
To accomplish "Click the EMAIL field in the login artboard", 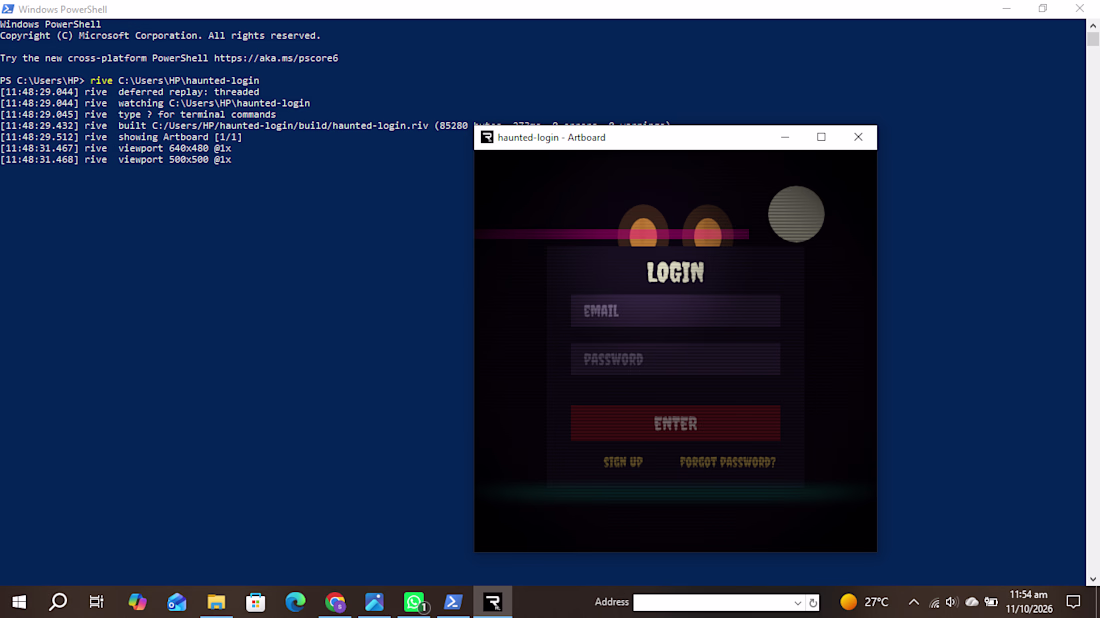I will coord(675,311).
